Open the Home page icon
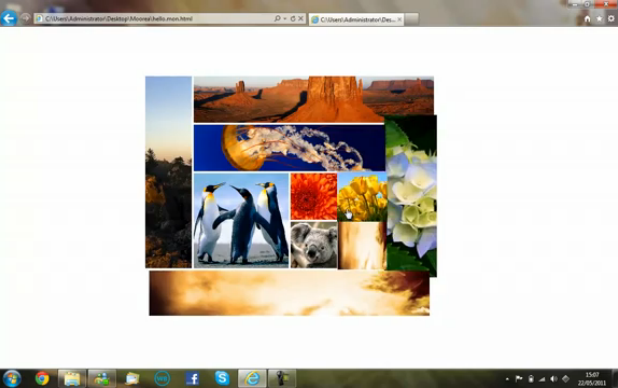Screen dimensions: 618x388 (587, 19)
